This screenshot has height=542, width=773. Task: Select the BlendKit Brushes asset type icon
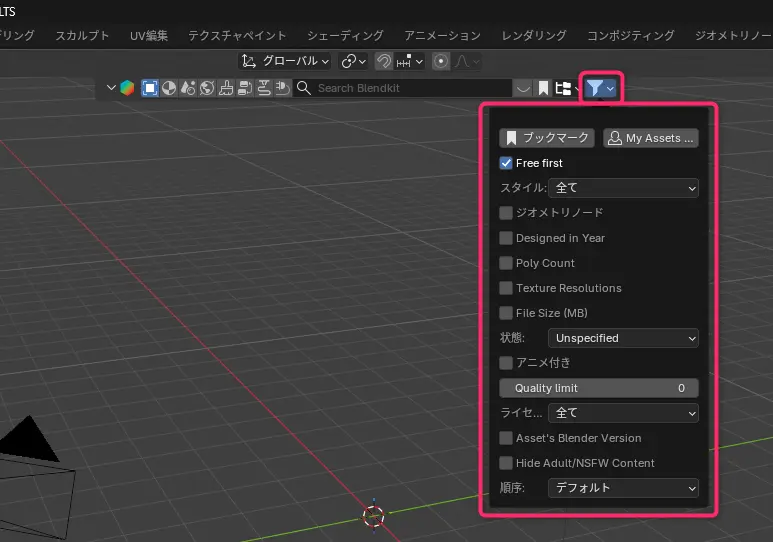226,88
